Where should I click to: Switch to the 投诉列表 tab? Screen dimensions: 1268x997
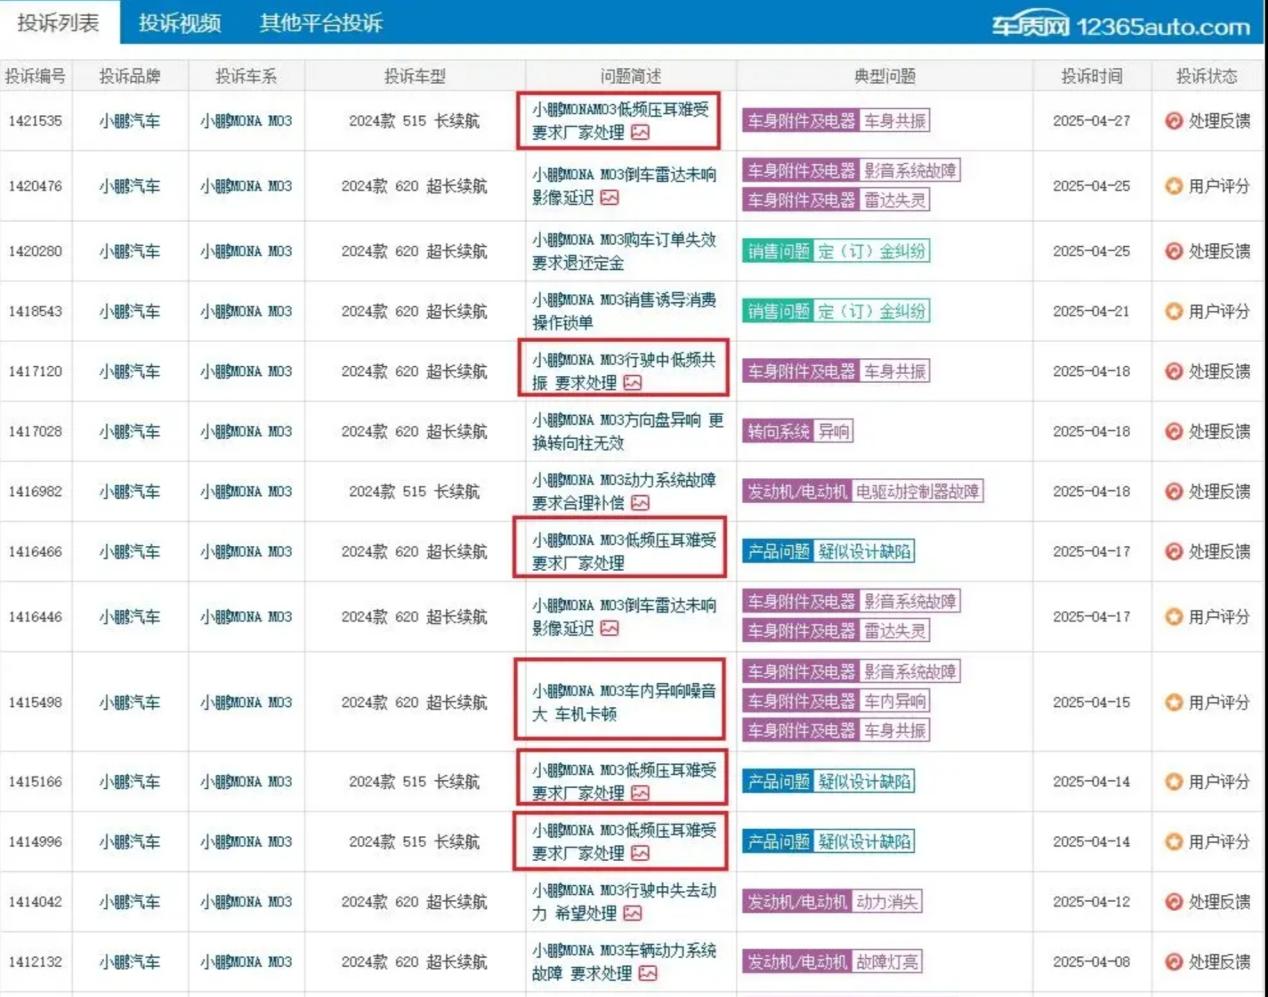[59, 22]
